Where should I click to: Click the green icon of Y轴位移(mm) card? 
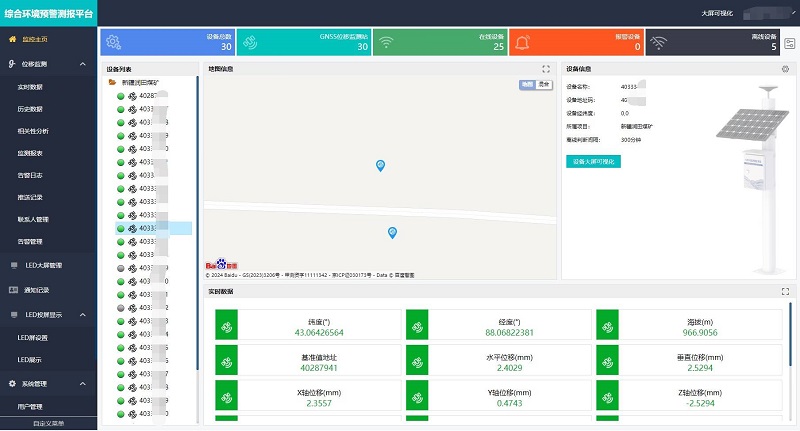coord(417,395)
